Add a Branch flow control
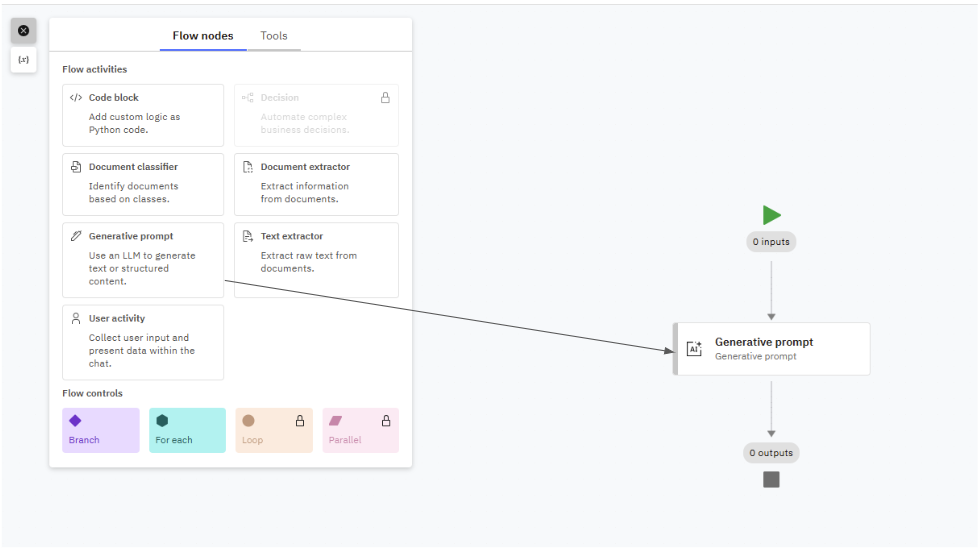979x549 pixels. click(x=101, y=430)
